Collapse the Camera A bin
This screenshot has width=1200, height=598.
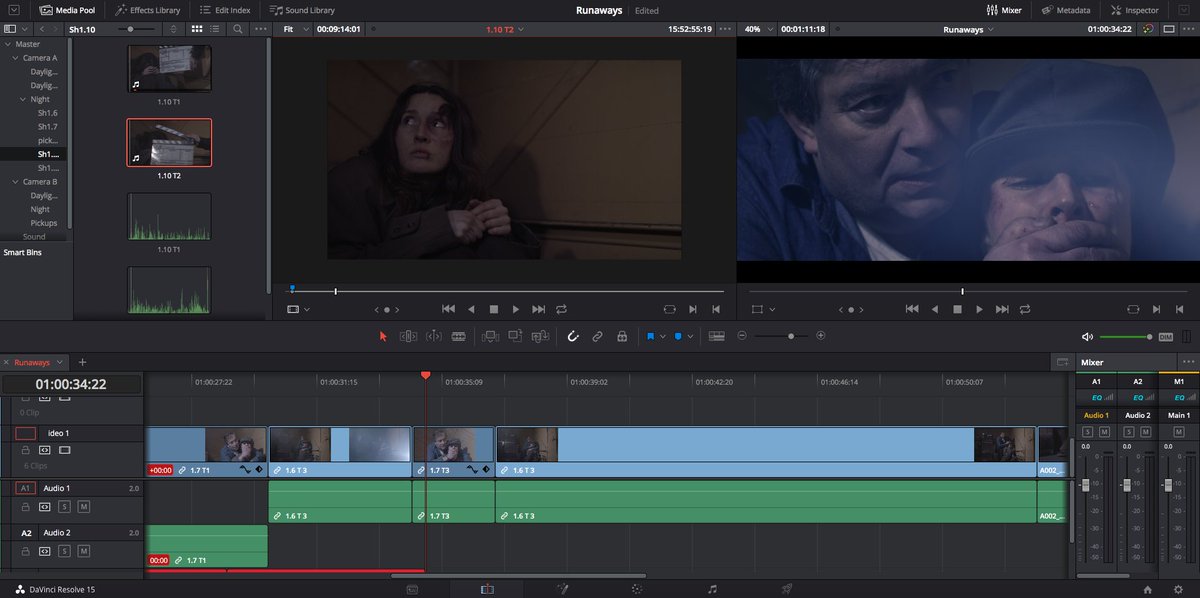pyautogui.click(x=15, y=58)
